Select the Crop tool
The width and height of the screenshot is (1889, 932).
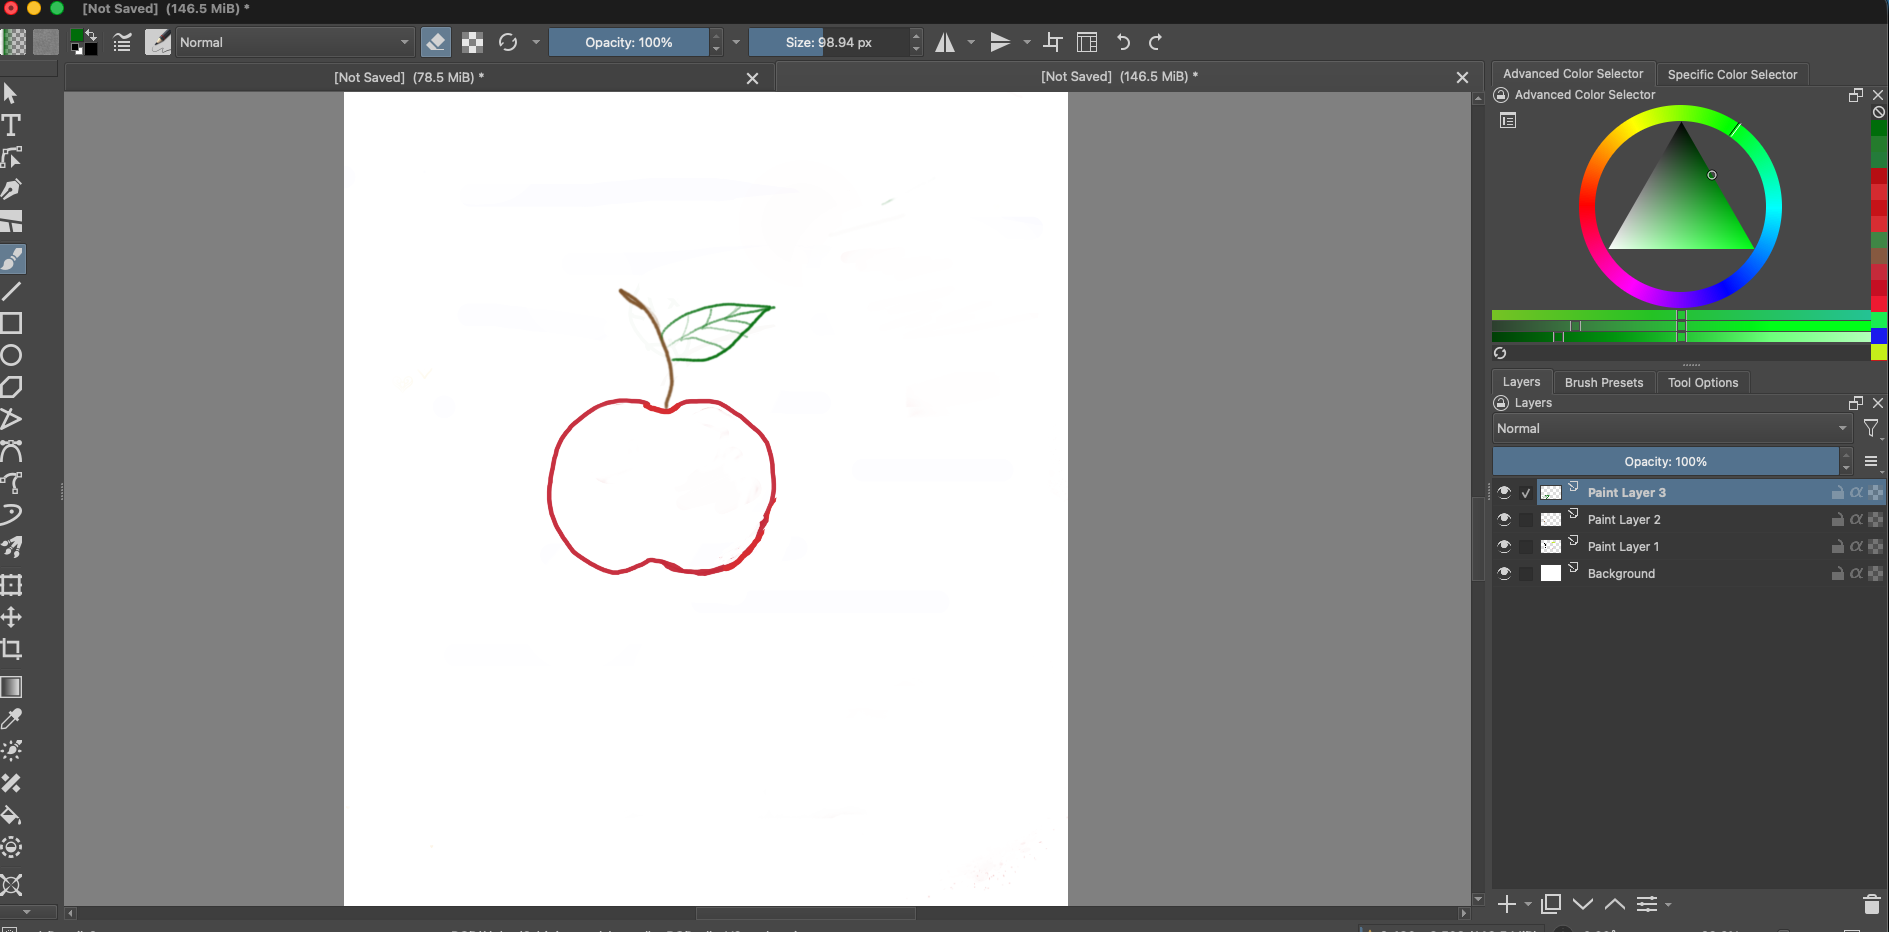11,649
